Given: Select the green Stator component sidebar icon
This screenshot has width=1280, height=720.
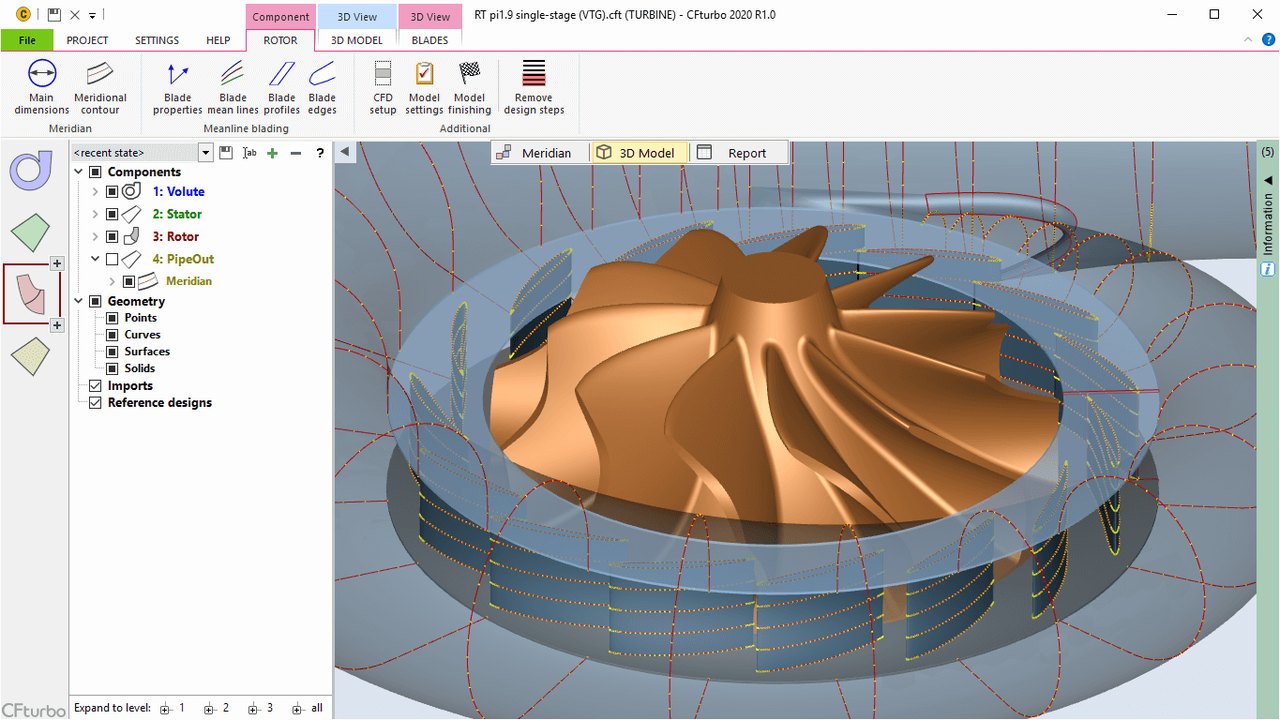Looking at the screenshot, I should click(x=31, y=231).
